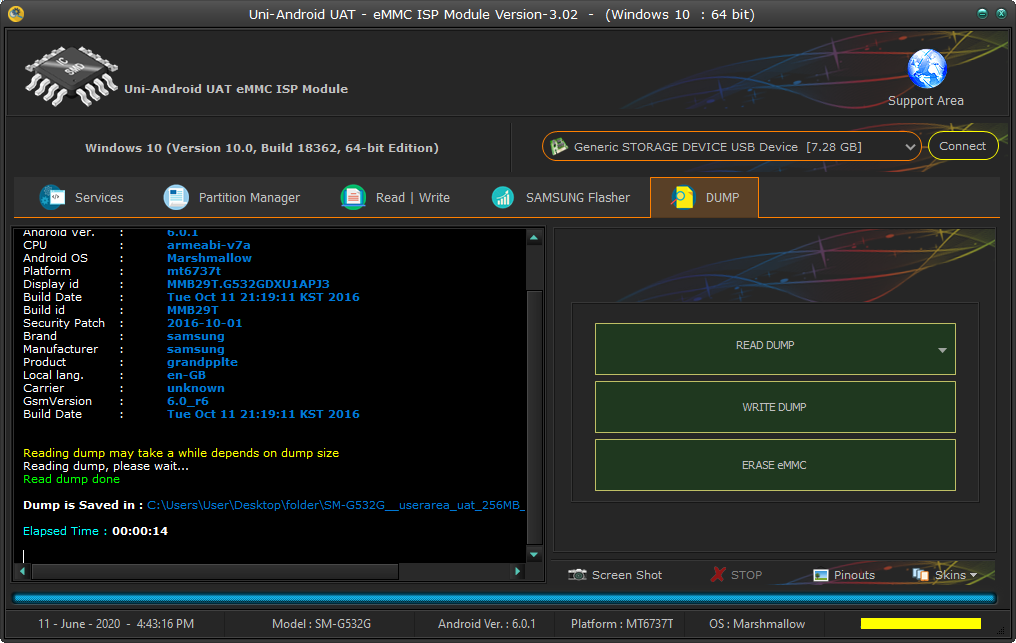Click the log's down scroll arrow
Viewport: 1016px width, 643px height.
pyautogui.click(x=534, y=554)
